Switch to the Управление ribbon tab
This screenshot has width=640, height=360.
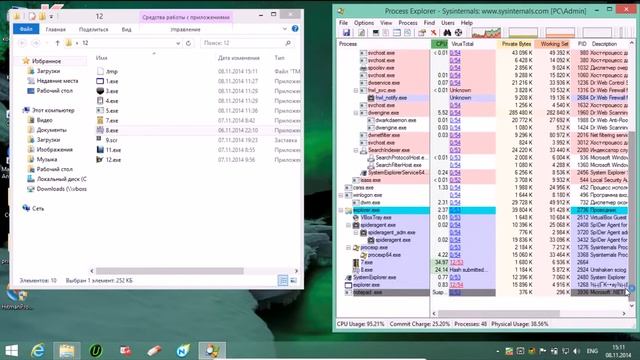click(185, 29)
